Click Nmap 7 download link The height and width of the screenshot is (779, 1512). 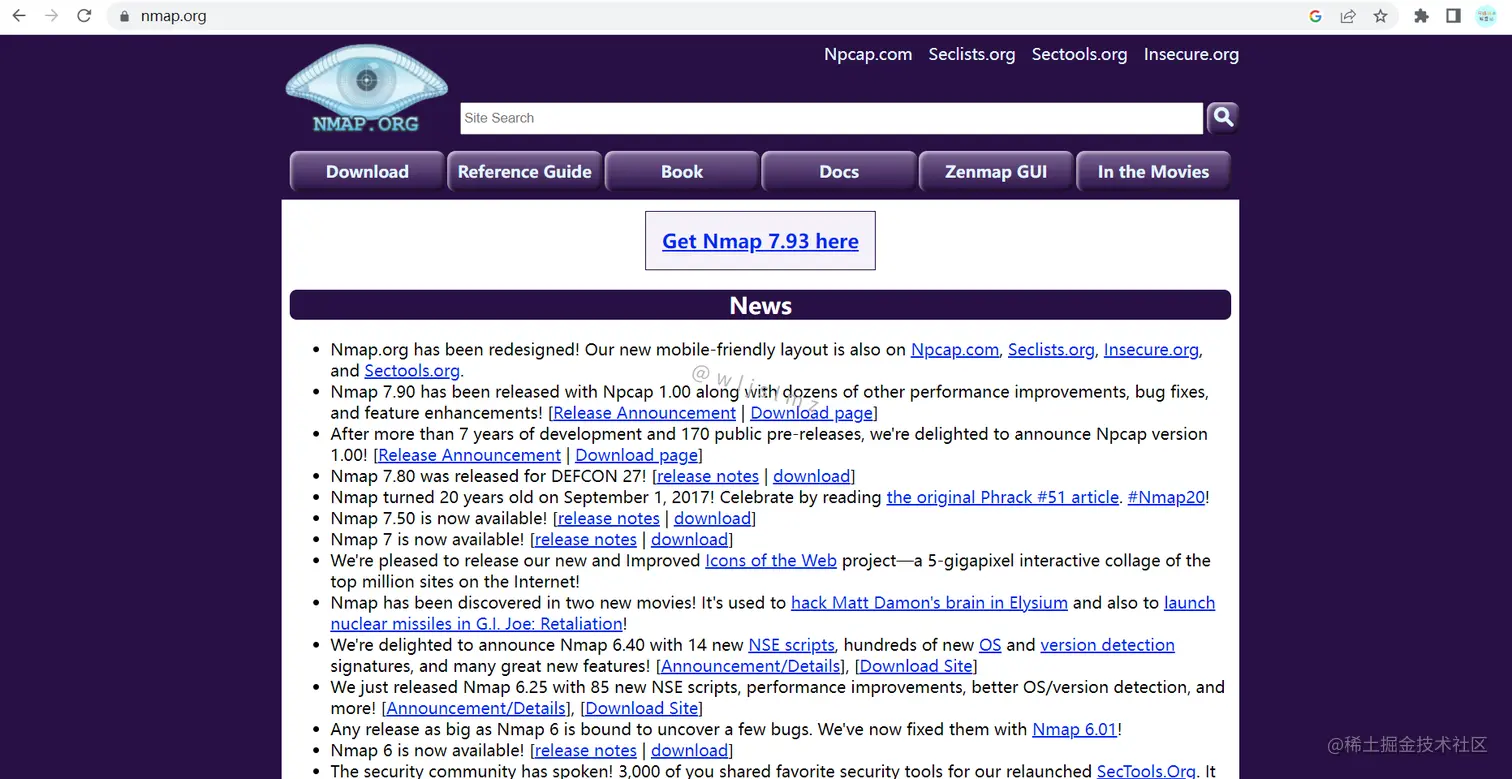click(x=689, y=539)
